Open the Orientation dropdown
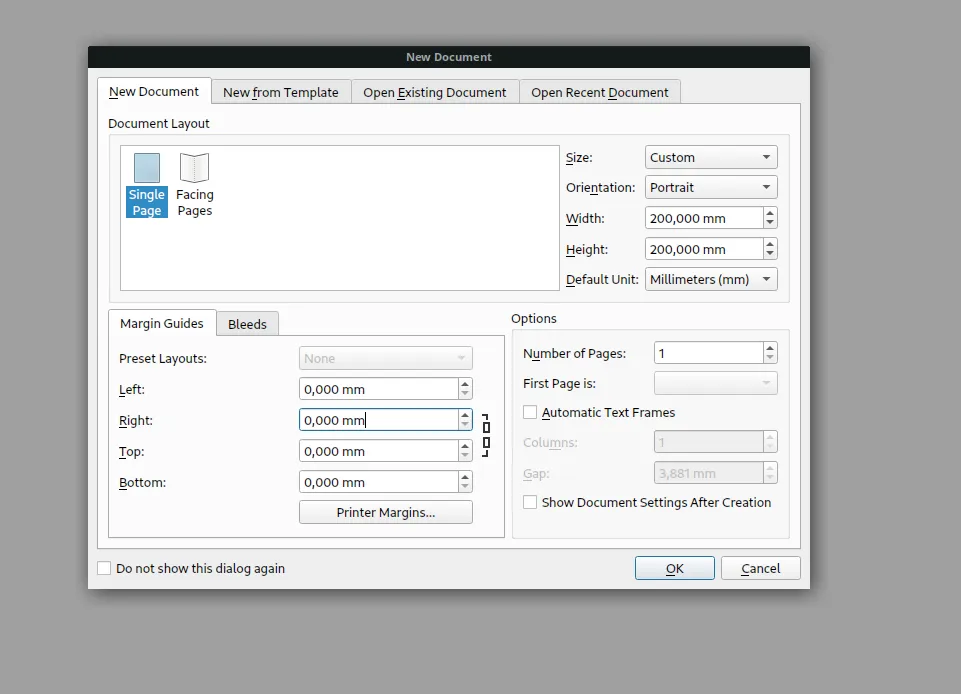961x694 pixels. coord(710,187)
